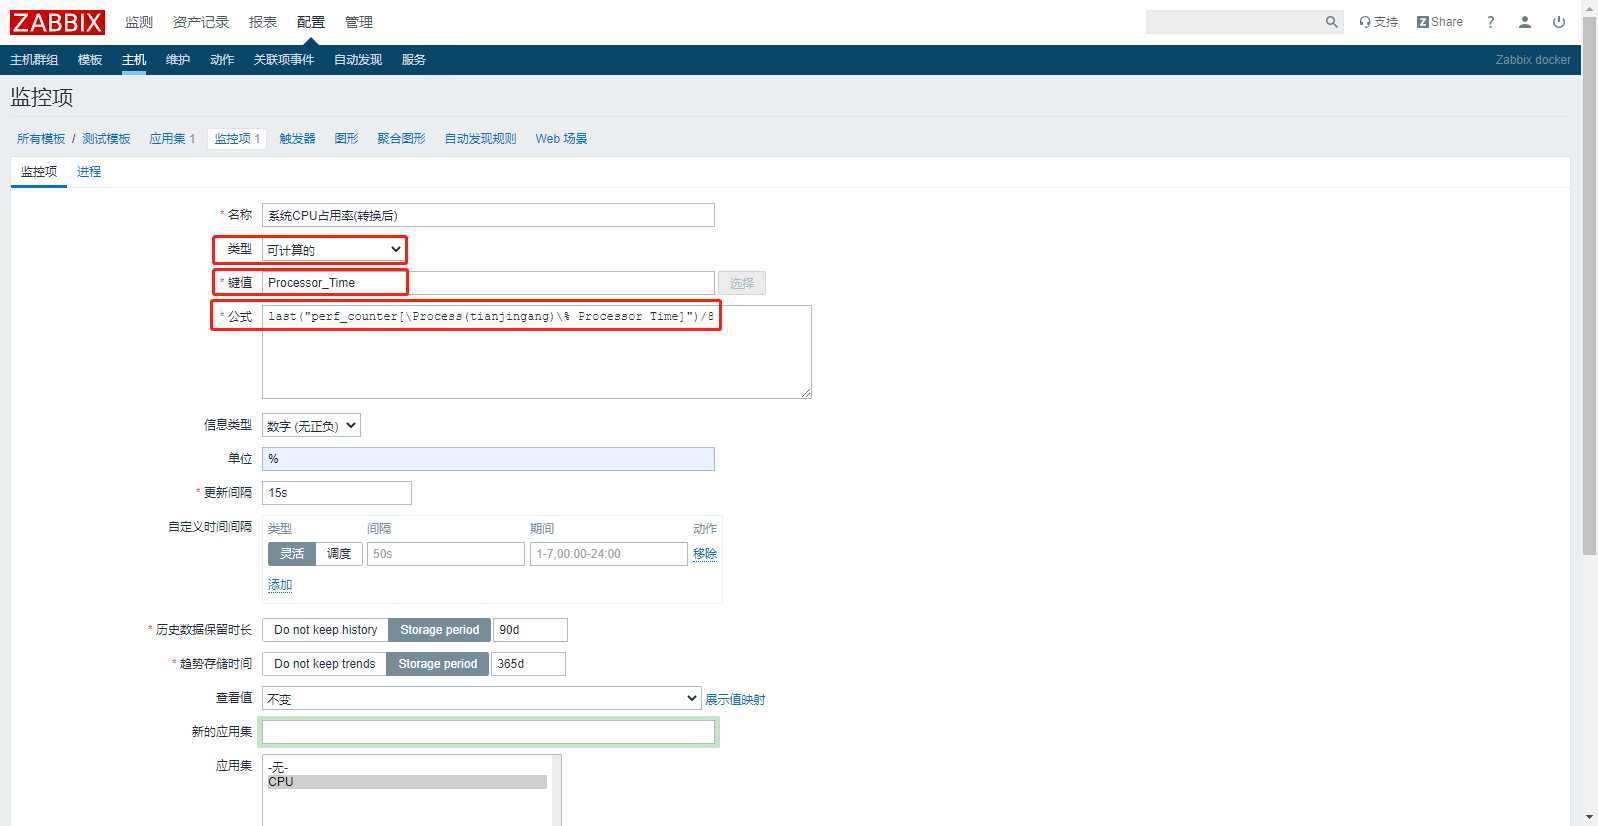Click the page vertical scrollbar
Screen dimensions: 1598x826
(1589, 285)
